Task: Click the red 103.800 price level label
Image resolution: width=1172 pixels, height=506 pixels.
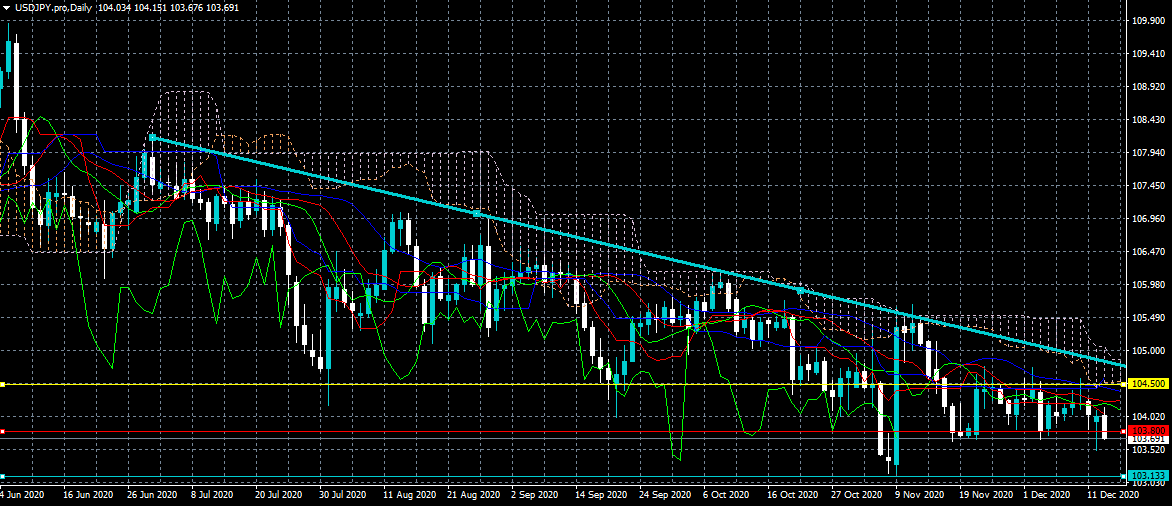Action: click(1147, 431)
